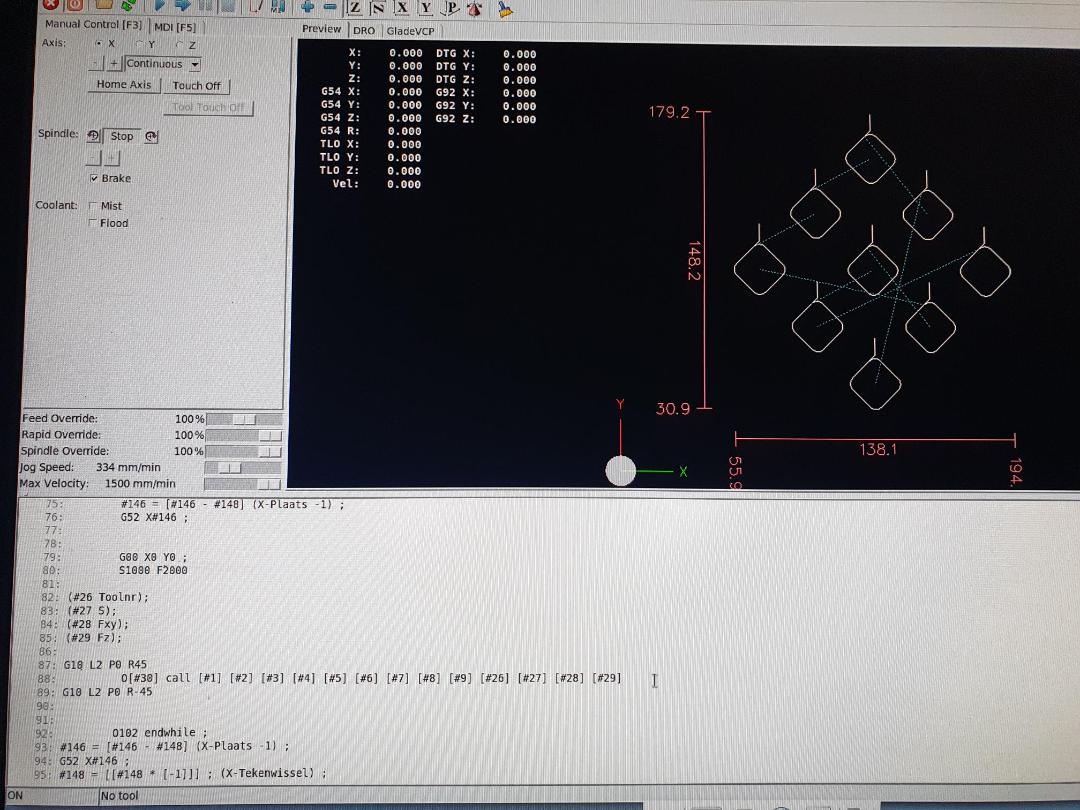1080x810 pixels.
Task: Select code line 75 #146 X-Plaats -1
Action: pyautogui.click(x=231, y=504)
